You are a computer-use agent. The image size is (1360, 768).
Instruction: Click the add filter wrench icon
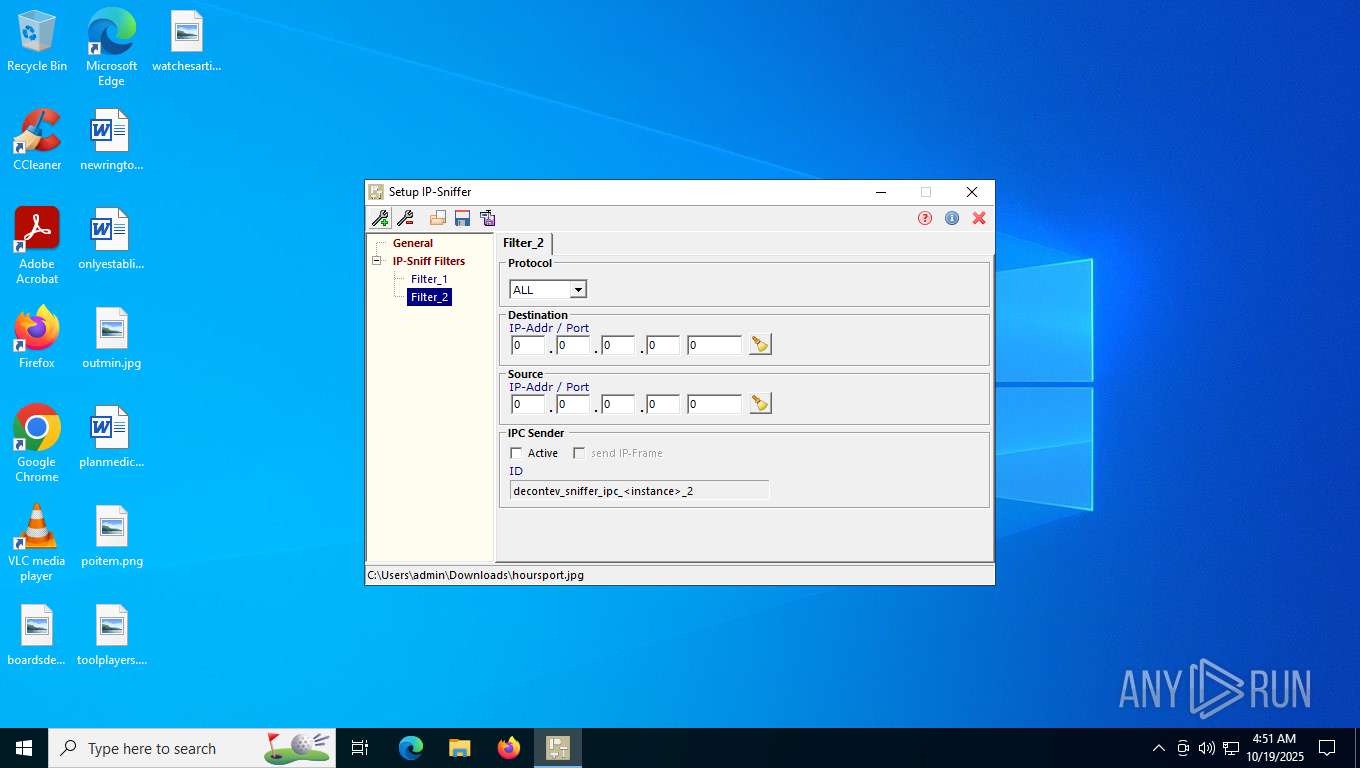point(380,218)
